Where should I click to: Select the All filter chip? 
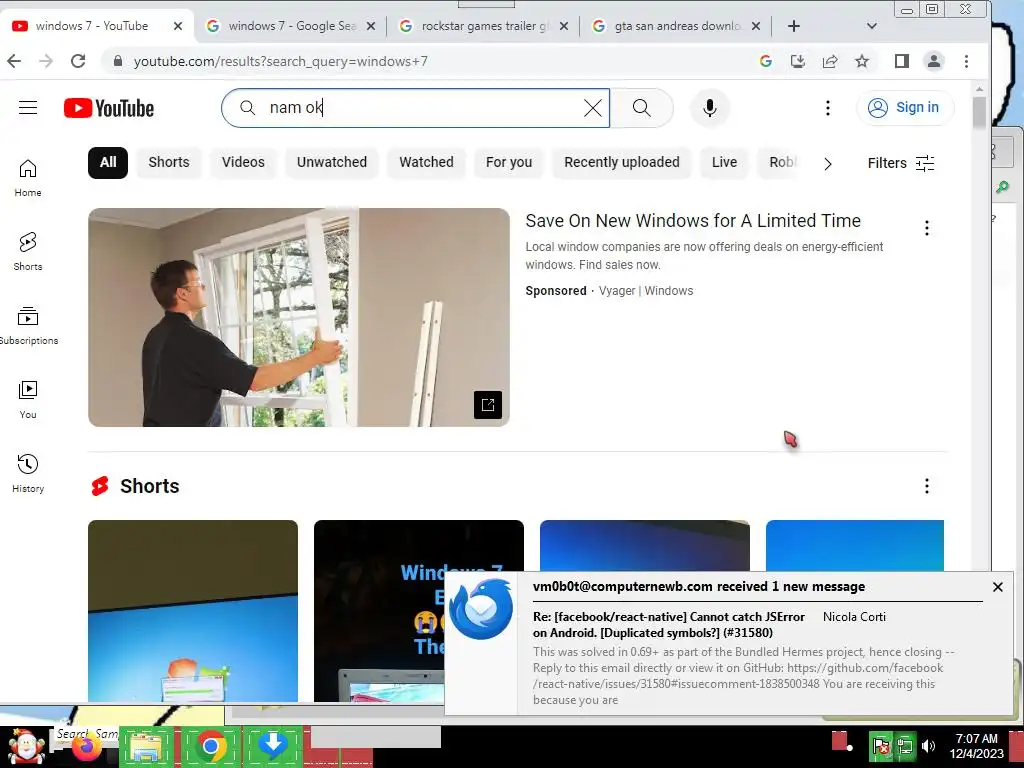pos(108,163)
